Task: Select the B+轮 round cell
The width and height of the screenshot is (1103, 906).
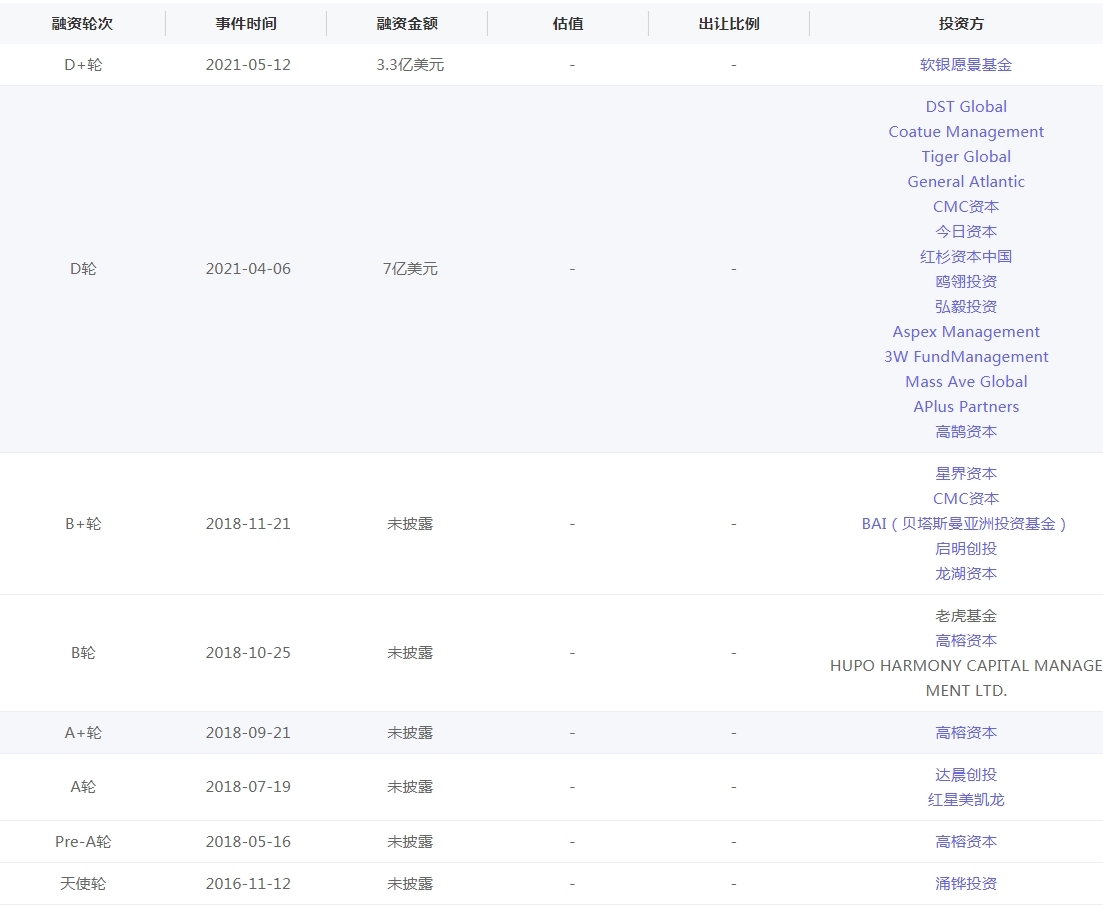Action: coord(83,523)
